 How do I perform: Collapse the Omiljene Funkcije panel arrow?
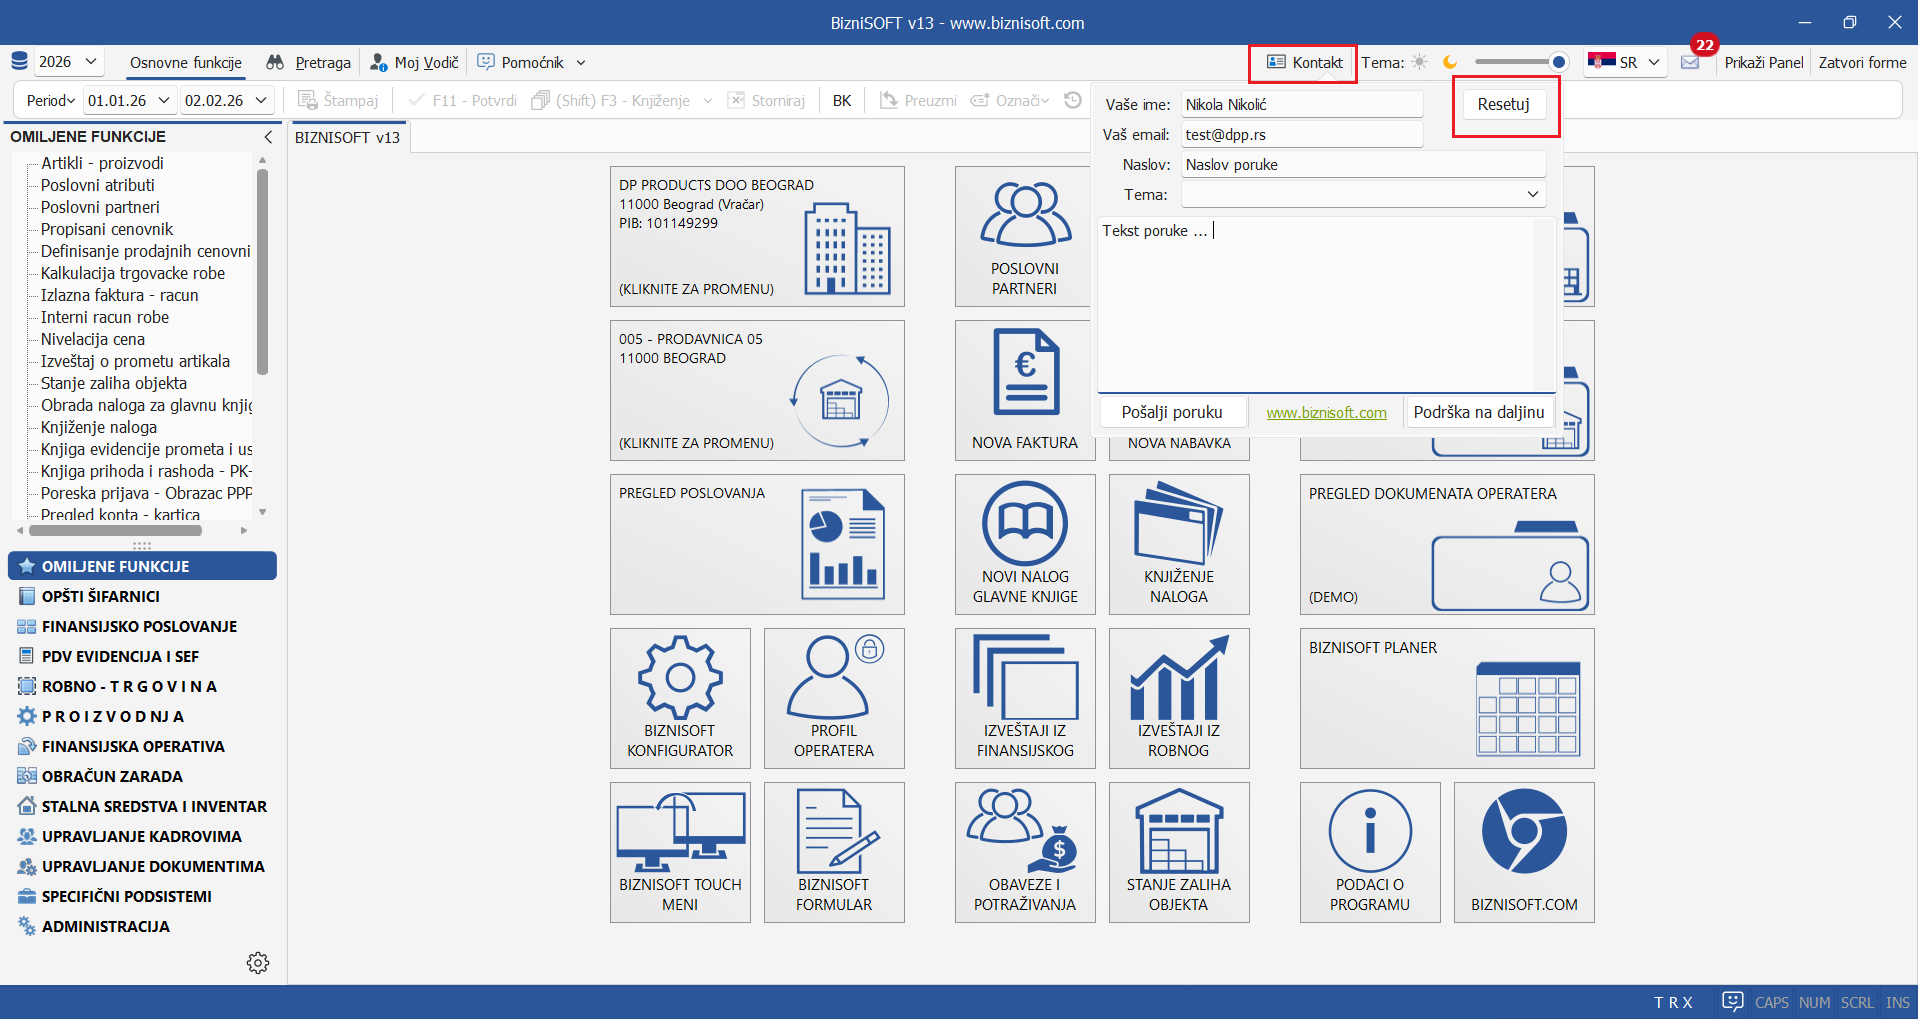[x=267, y=137]
